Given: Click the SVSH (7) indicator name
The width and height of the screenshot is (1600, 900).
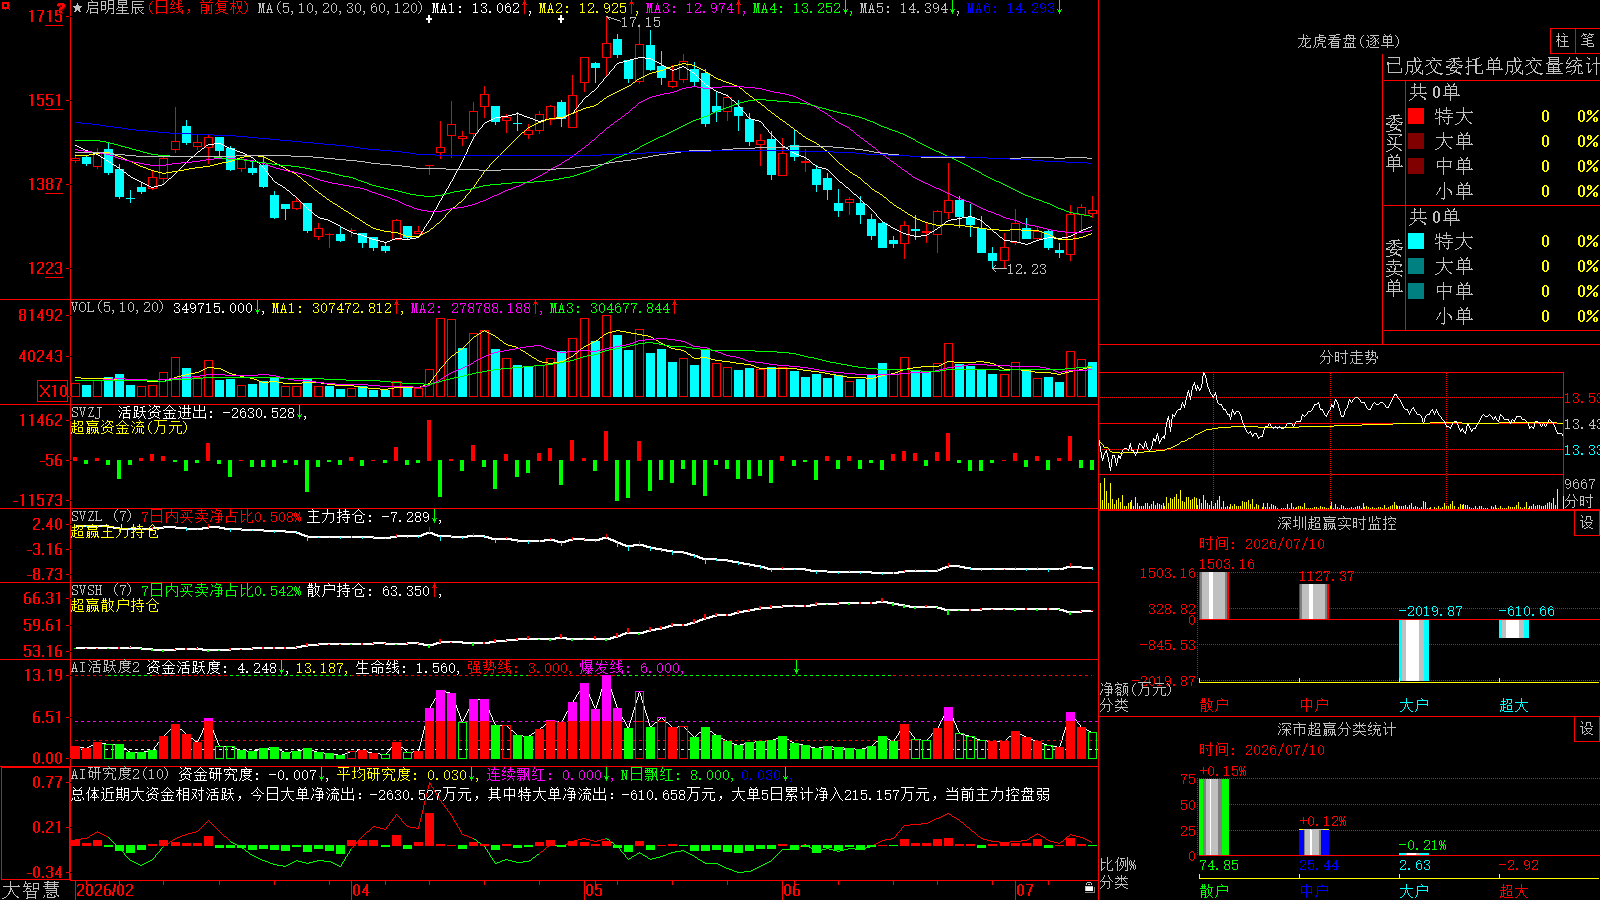Looking at the screenshot, I should click(x=101, y=590).
